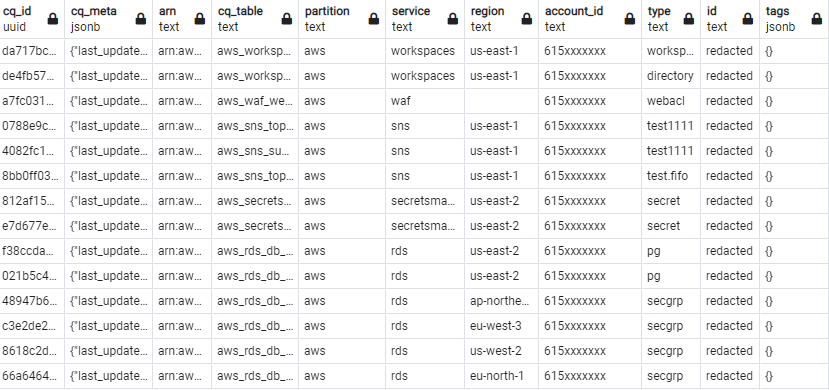
Task: Click the eu-north-1 region cell
Action: 502,376
